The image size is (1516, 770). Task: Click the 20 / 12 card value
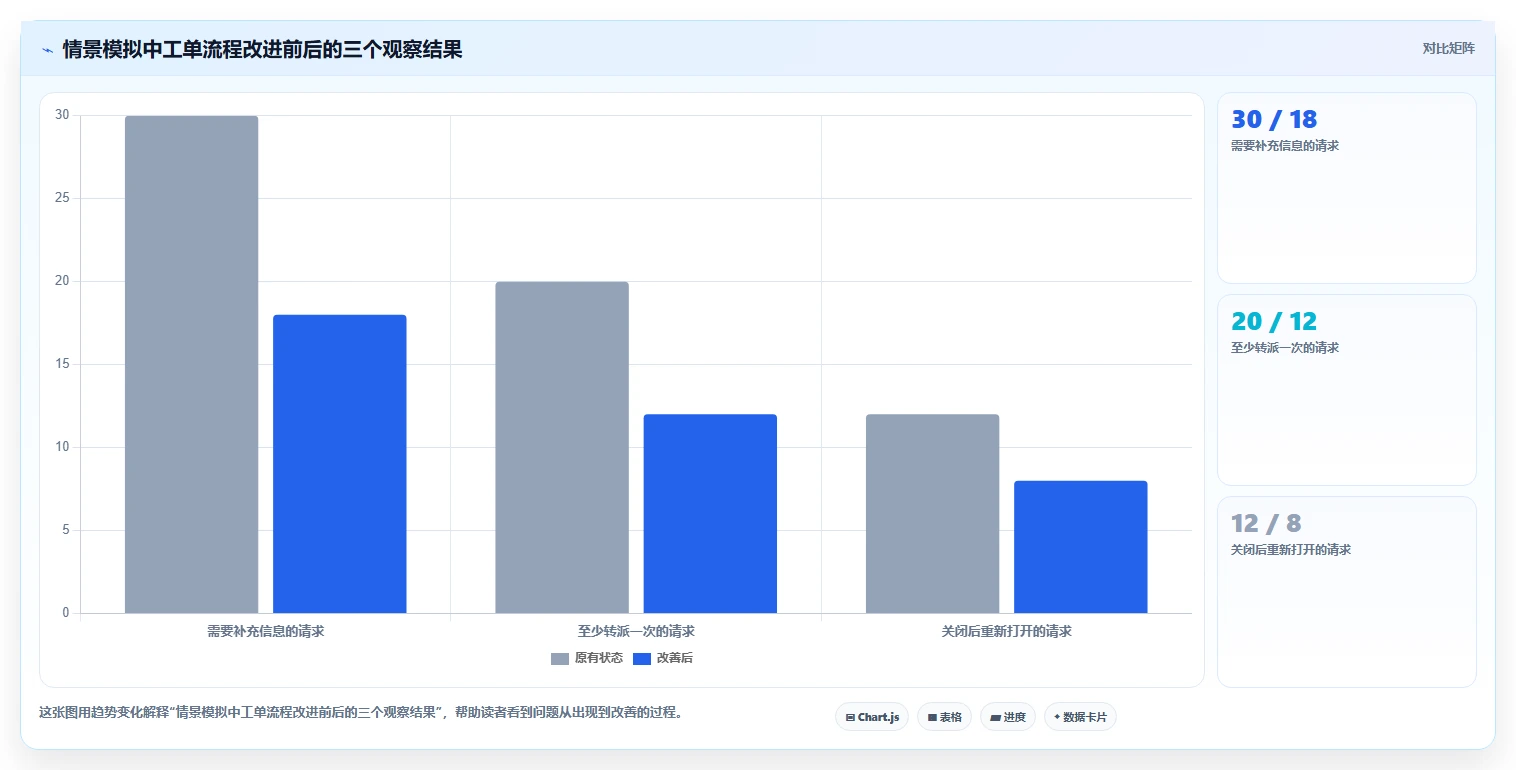(1274, 321)
